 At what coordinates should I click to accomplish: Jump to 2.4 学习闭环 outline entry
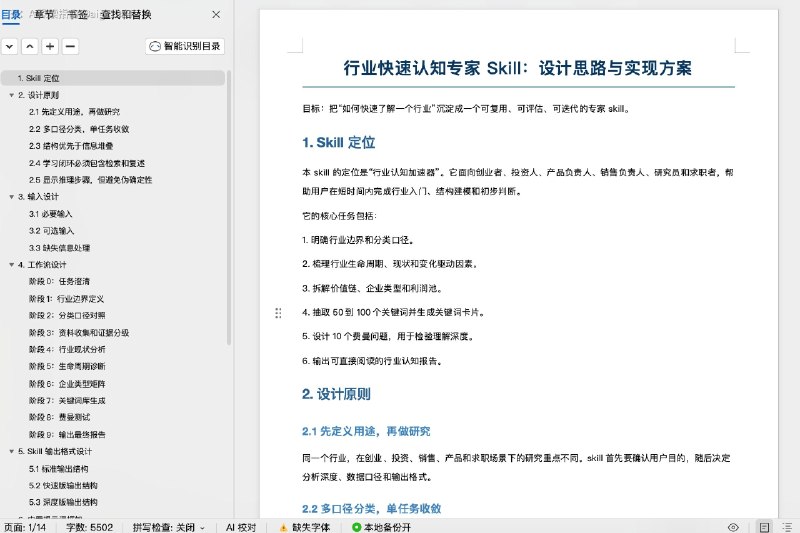87,163
